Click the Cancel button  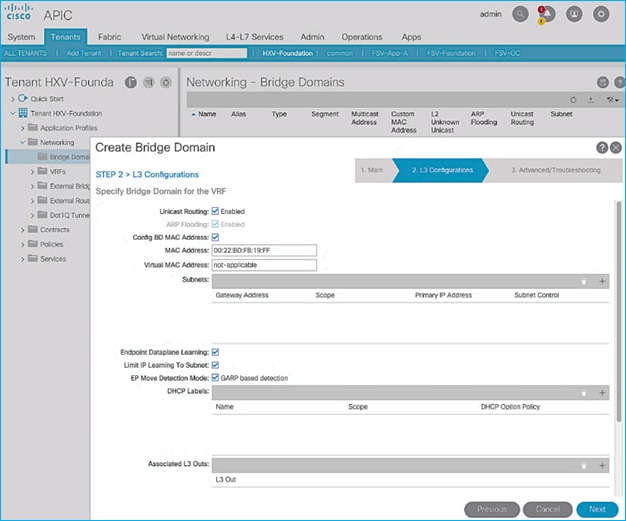coord(547,509)
